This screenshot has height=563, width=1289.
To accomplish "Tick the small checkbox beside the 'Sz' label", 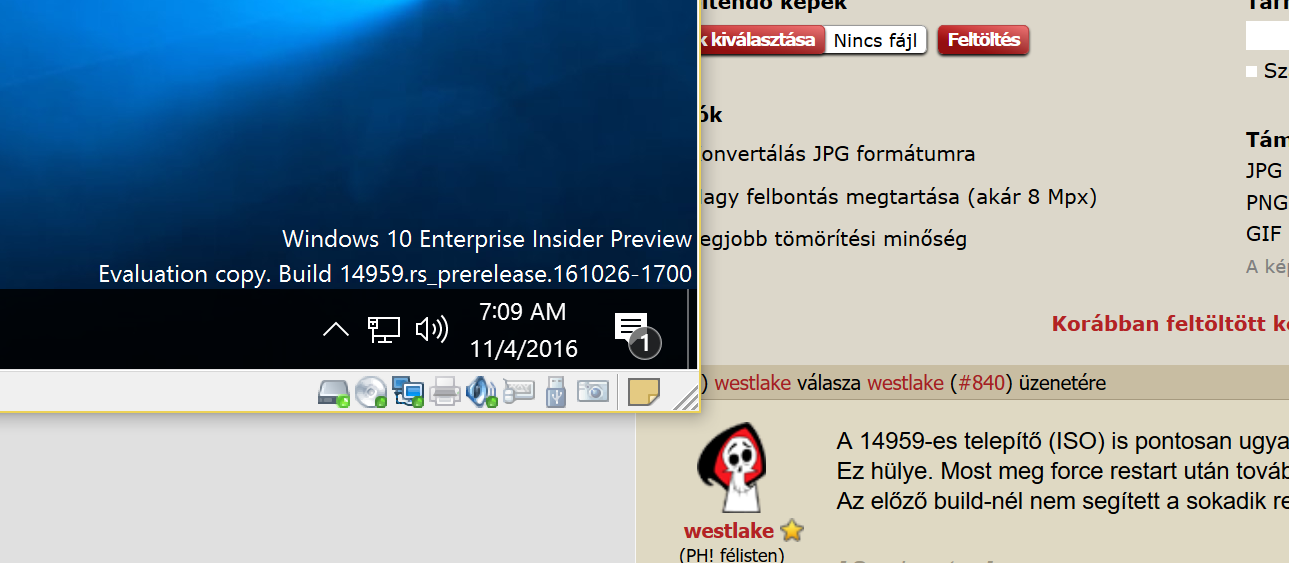I will pyautogui.click(x=1251, y=72).
